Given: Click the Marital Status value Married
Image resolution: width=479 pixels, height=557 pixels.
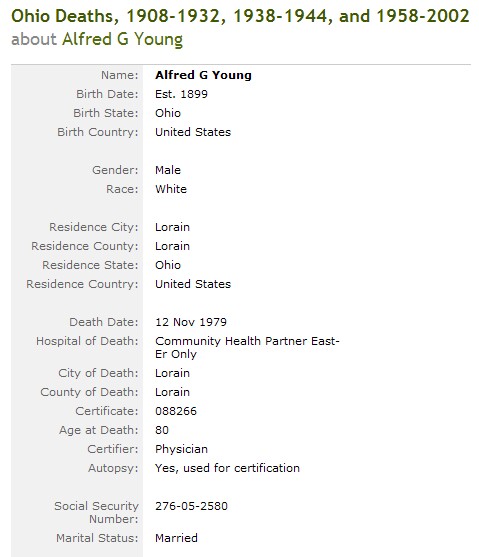Looking at the screenshot, I should click(x=176, y=538).
